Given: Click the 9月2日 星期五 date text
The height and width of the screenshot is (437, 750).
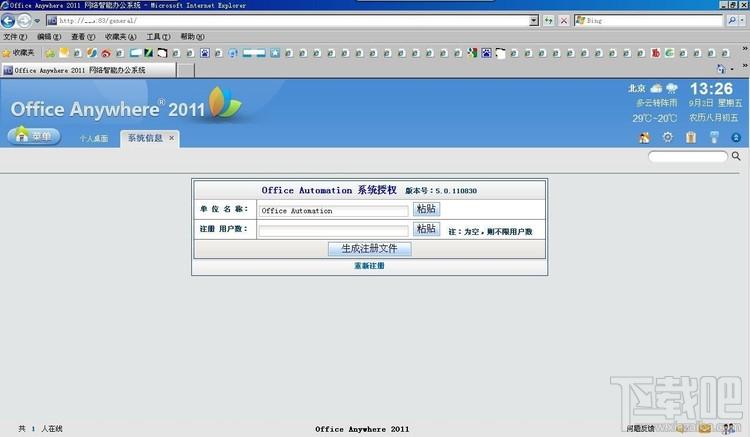Looking at the screenshot, I should click(x=715, y=103).
